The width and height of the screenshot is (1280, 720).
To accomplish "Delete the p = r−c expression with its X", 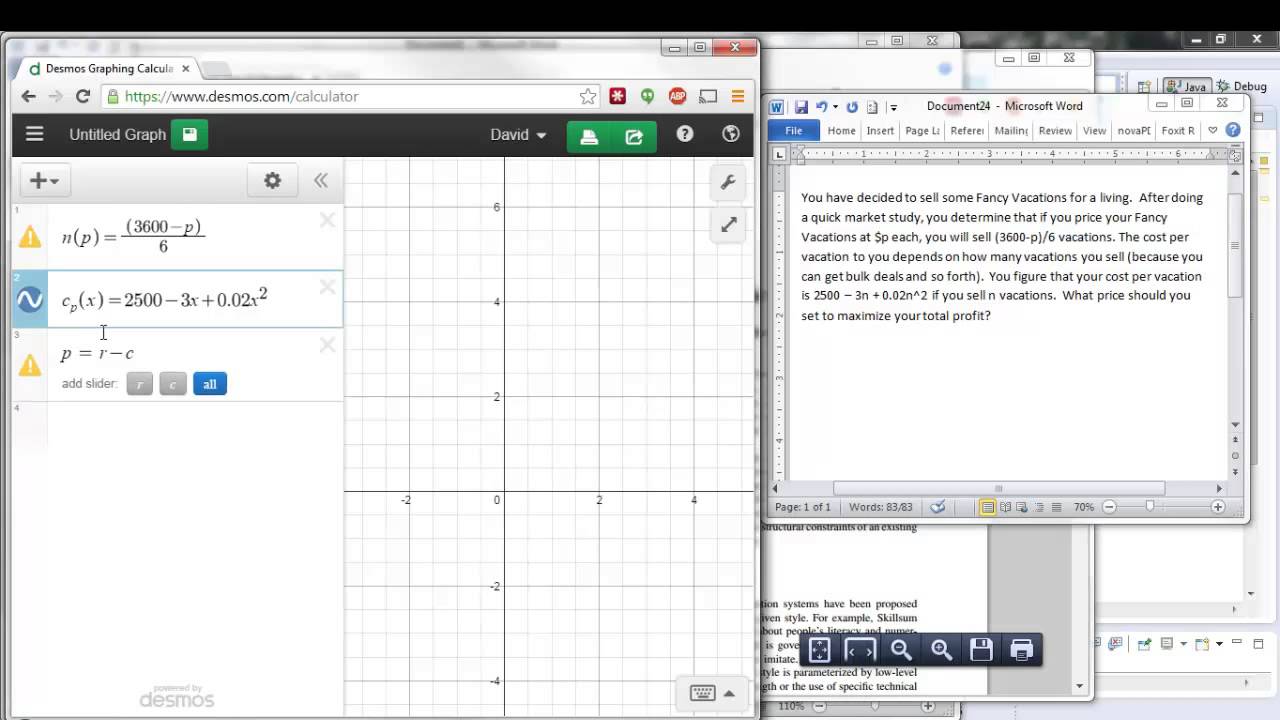I will (x=327, y=345).
